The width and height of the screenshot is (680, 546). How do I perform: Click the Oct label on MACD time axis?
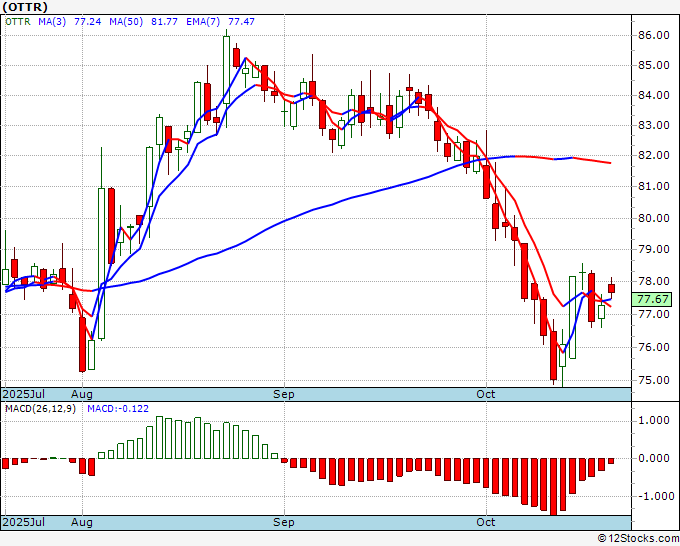pos(486,522)
